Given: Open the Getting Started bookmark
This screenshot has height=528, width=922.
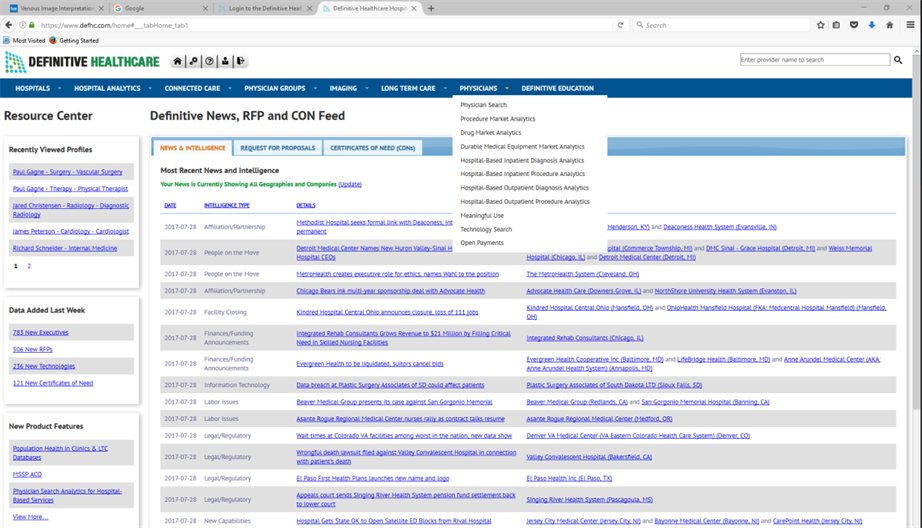Looking at the screenshot, I should pos(74,41).
